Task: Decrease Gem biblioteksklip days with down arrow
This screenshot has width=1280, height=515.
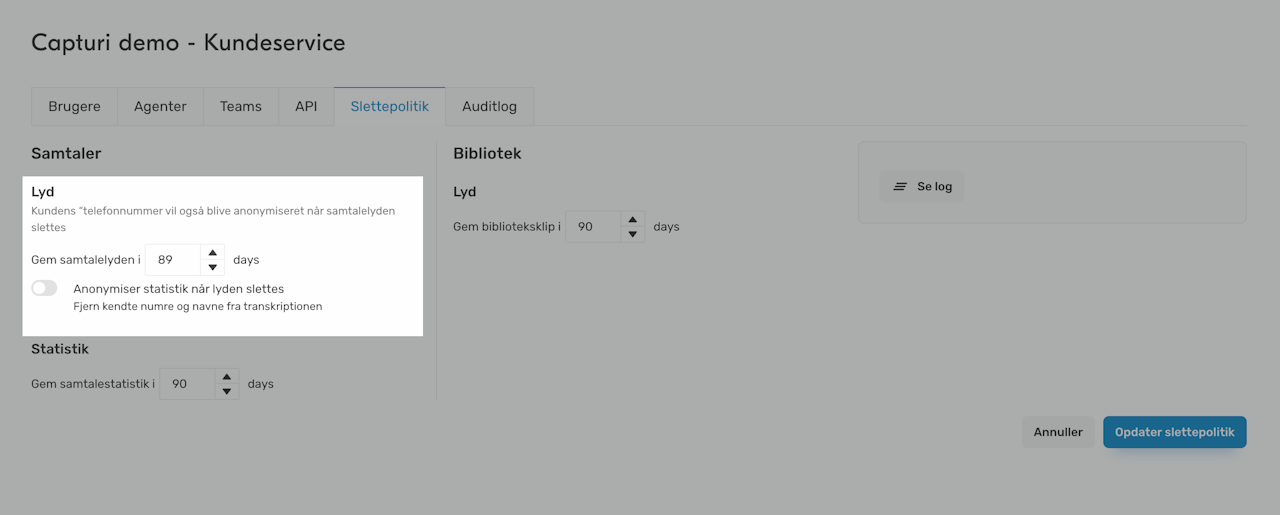Action: [x=632, y=234]
